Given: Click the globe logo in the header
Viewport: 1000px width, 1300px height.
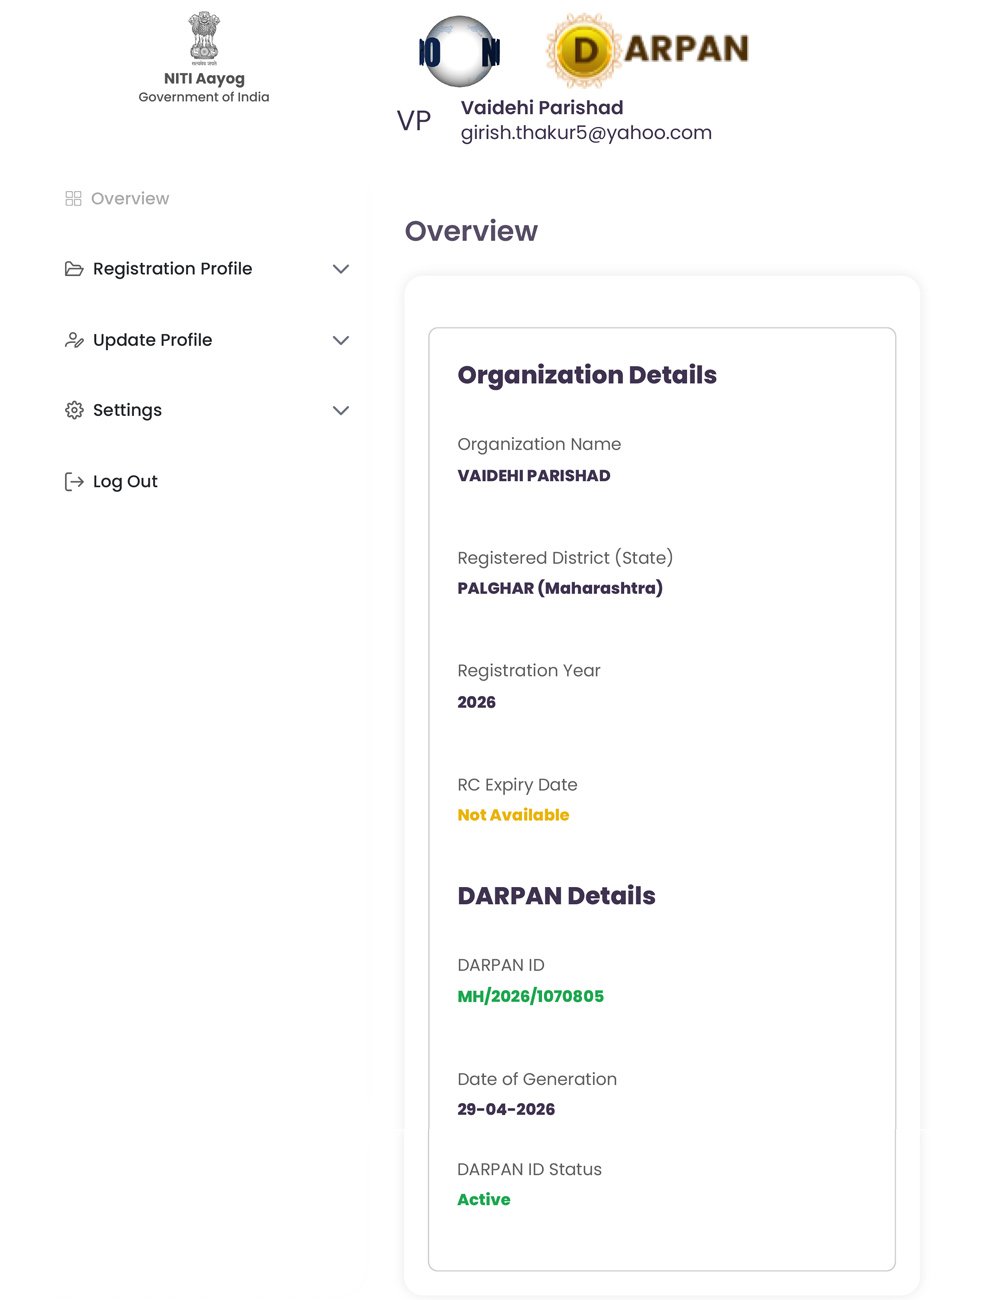Looking at the screenshot, I should (459, 51).
